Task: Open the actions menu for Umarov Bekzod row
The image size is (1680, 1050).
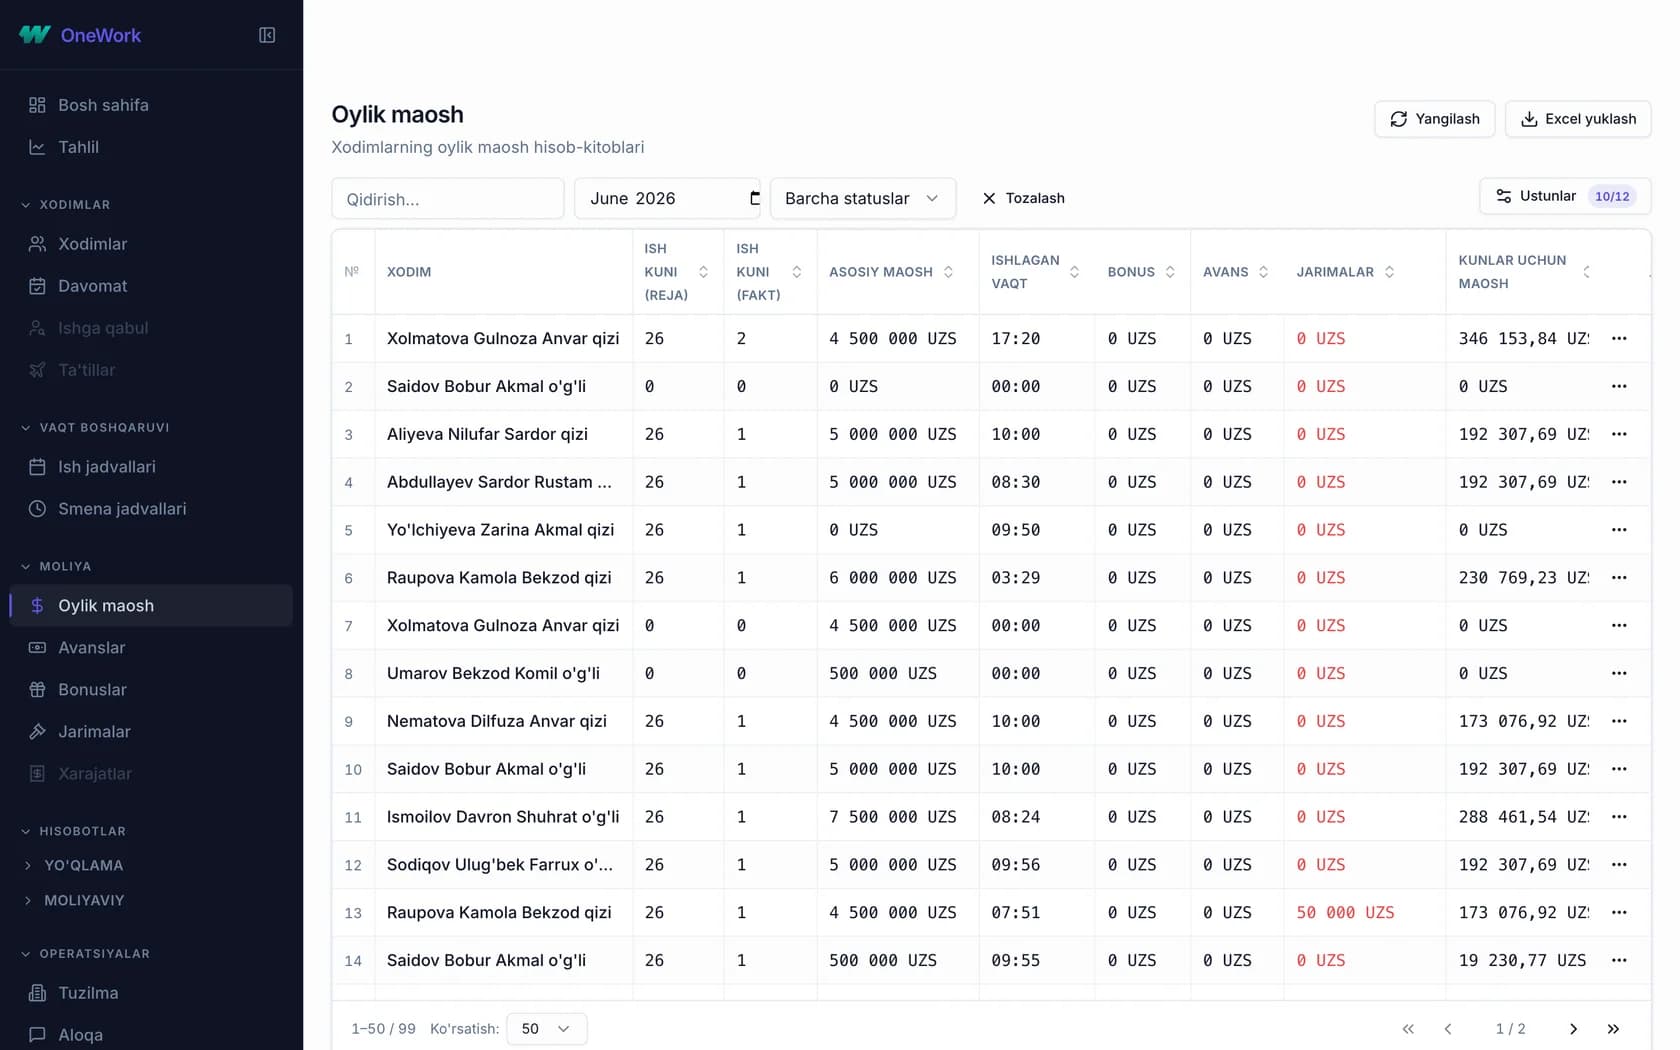Action: (1619, 674)
